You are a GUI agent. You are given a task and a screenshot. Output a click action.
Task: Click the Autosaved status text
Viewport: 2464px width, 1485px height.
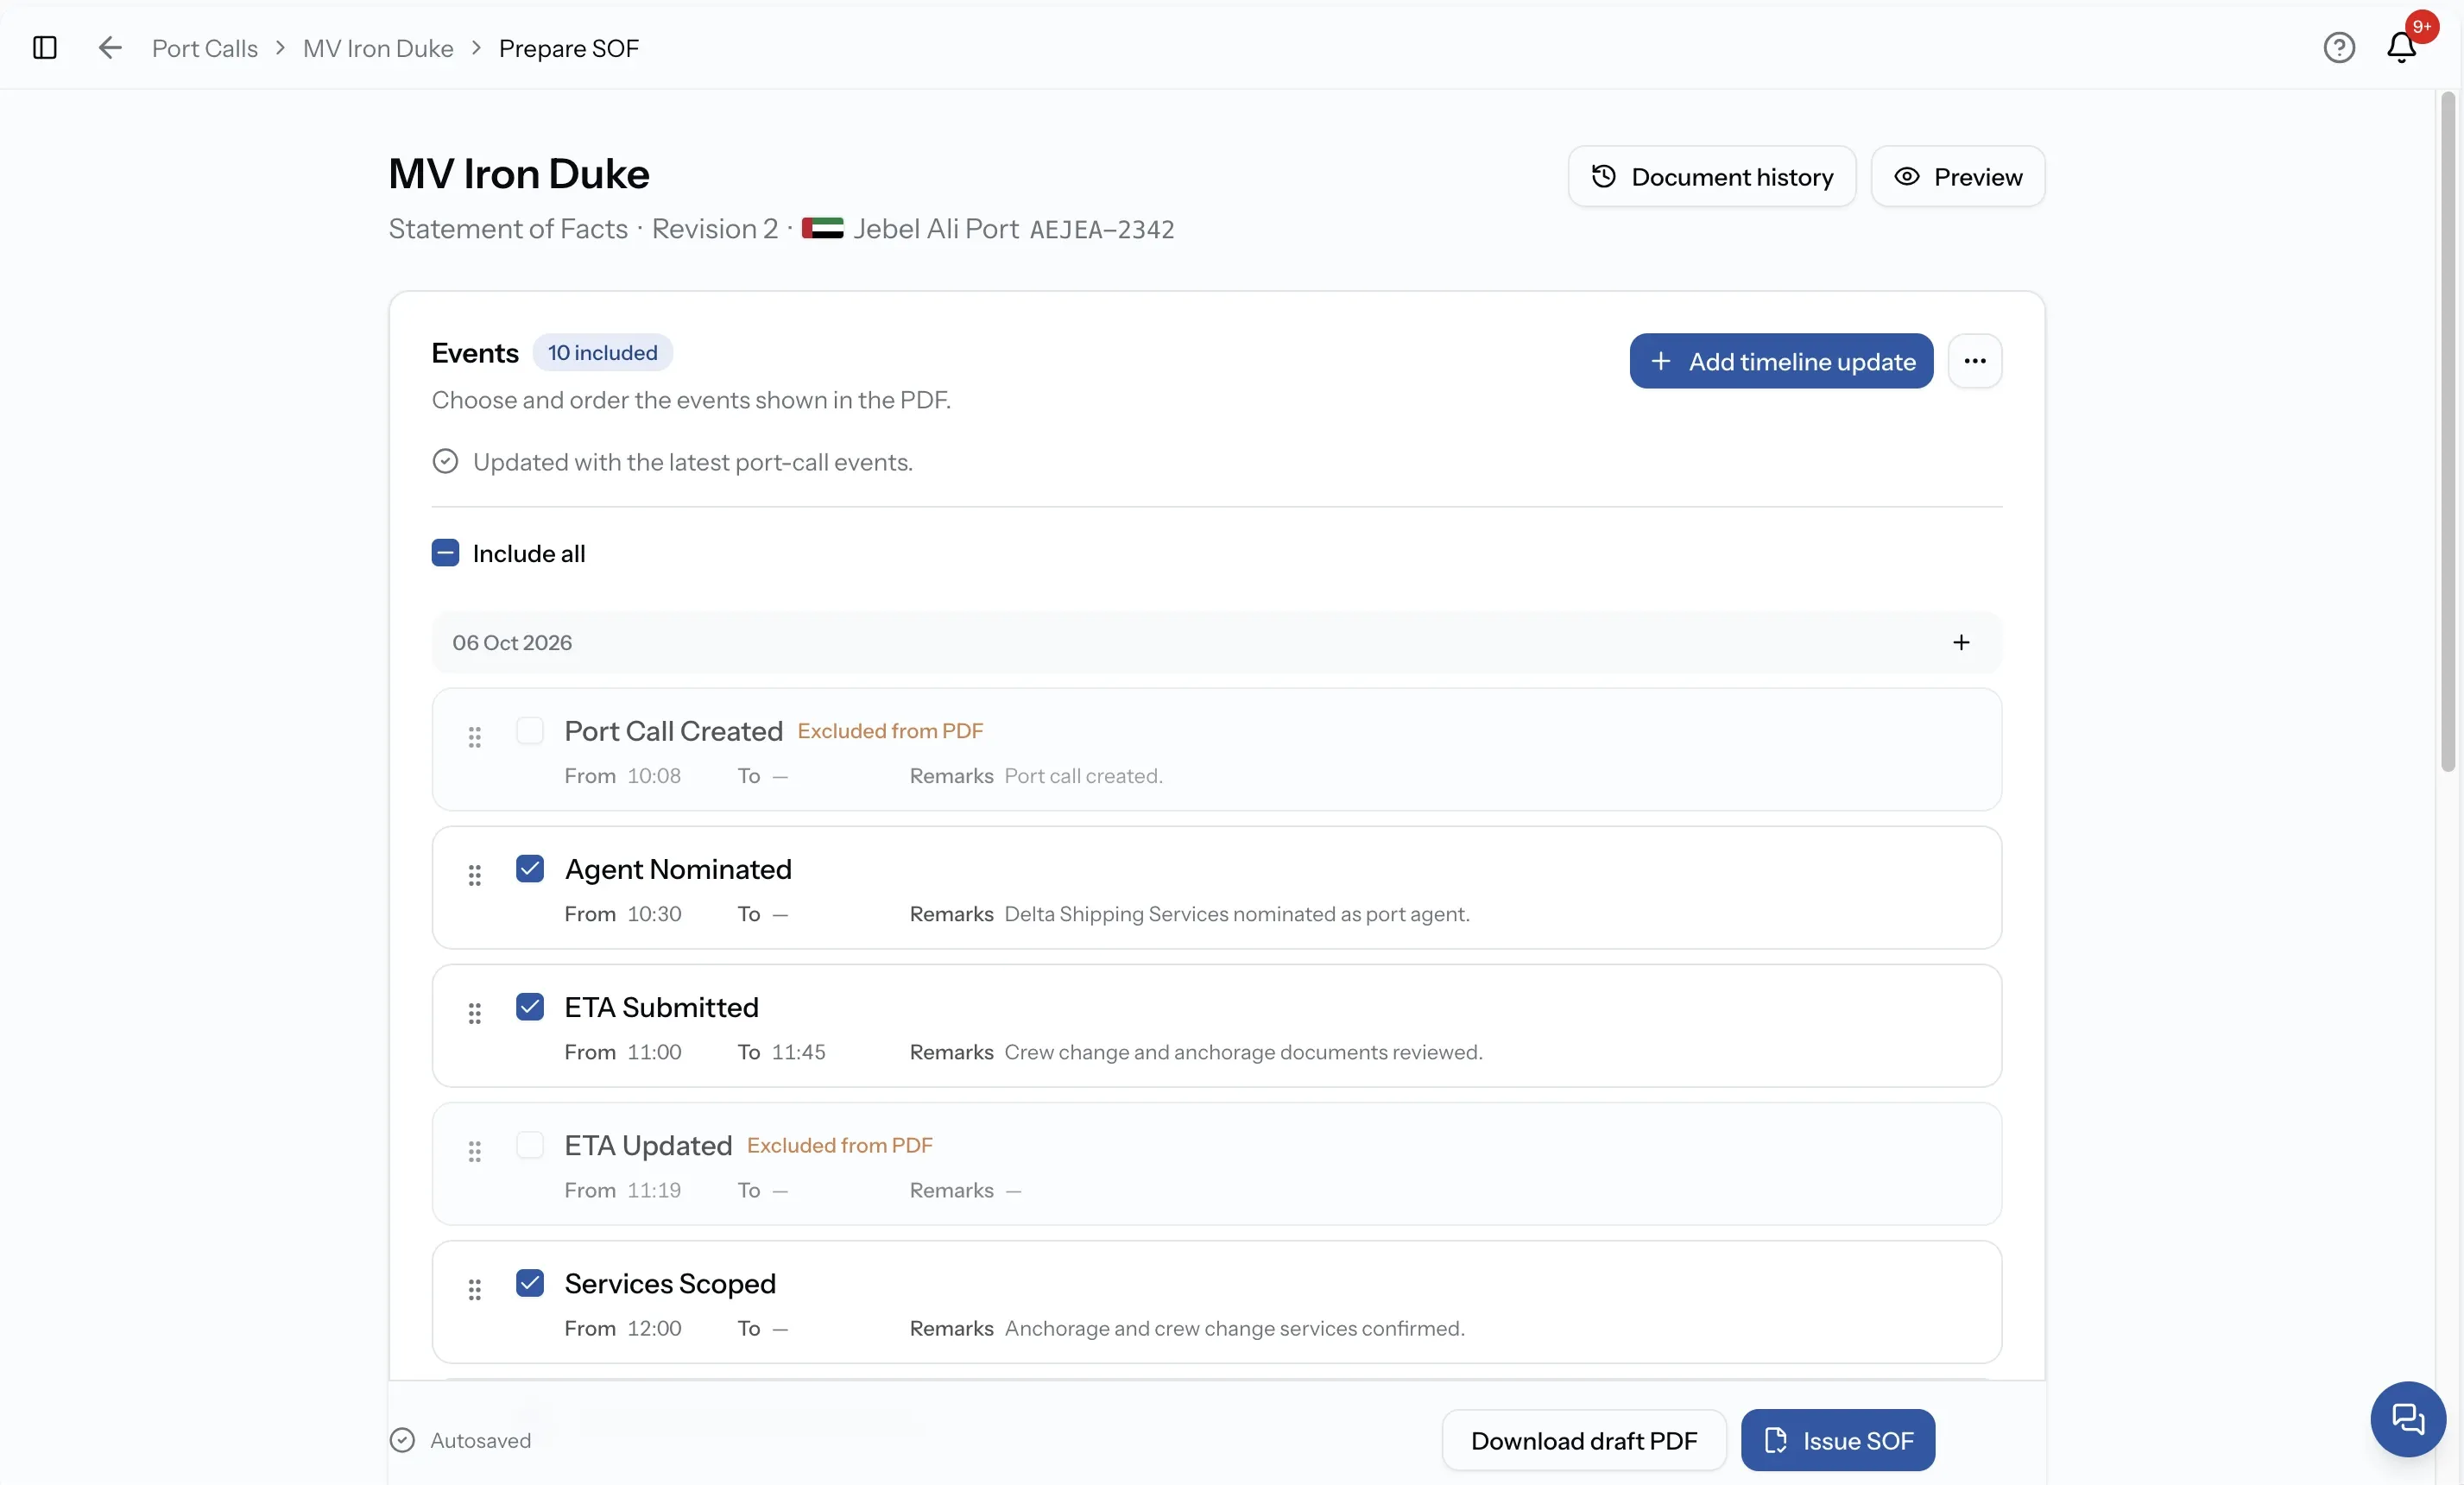pos(481,1441)
